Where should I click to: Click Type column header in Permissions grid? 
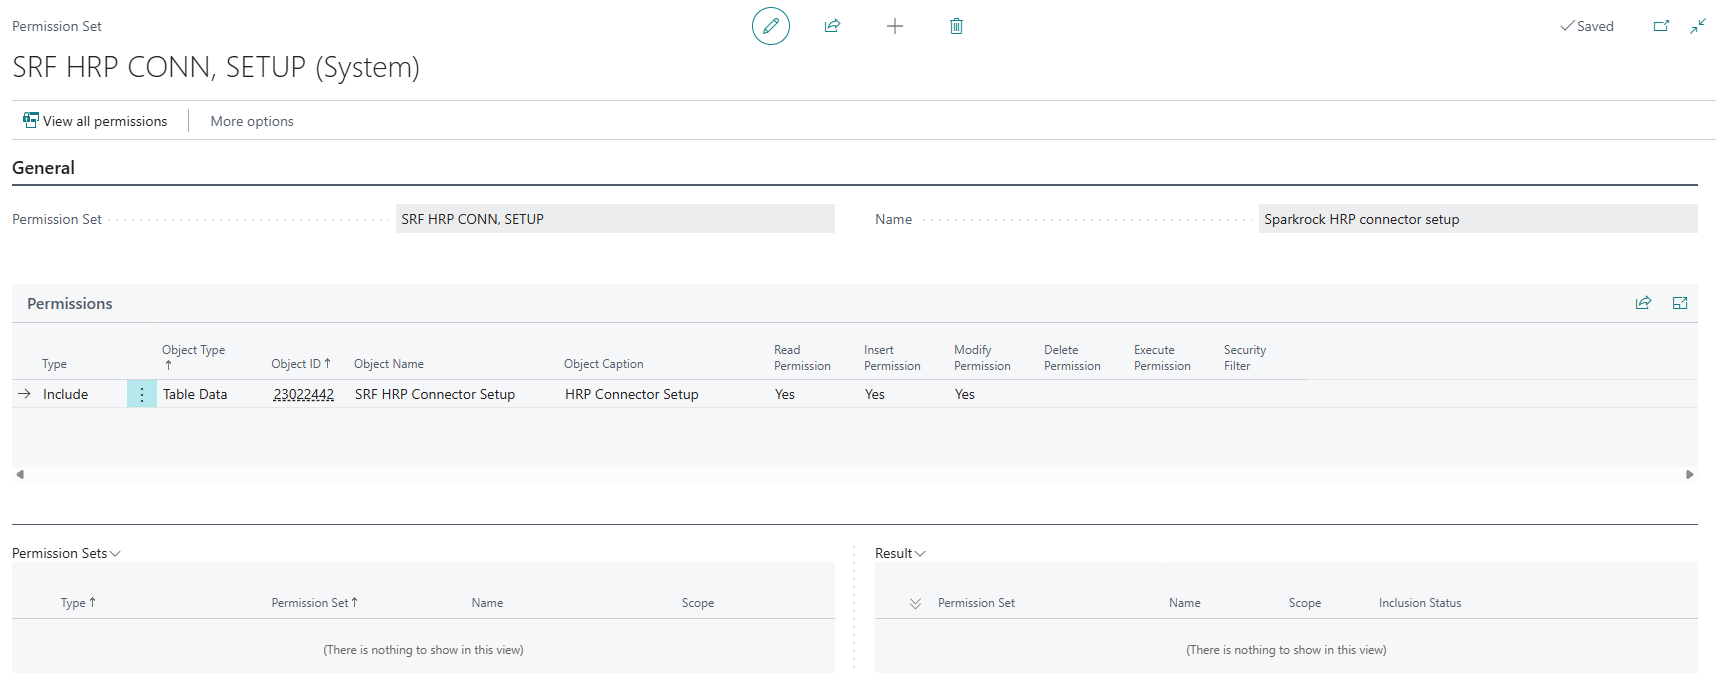point(54,364)
